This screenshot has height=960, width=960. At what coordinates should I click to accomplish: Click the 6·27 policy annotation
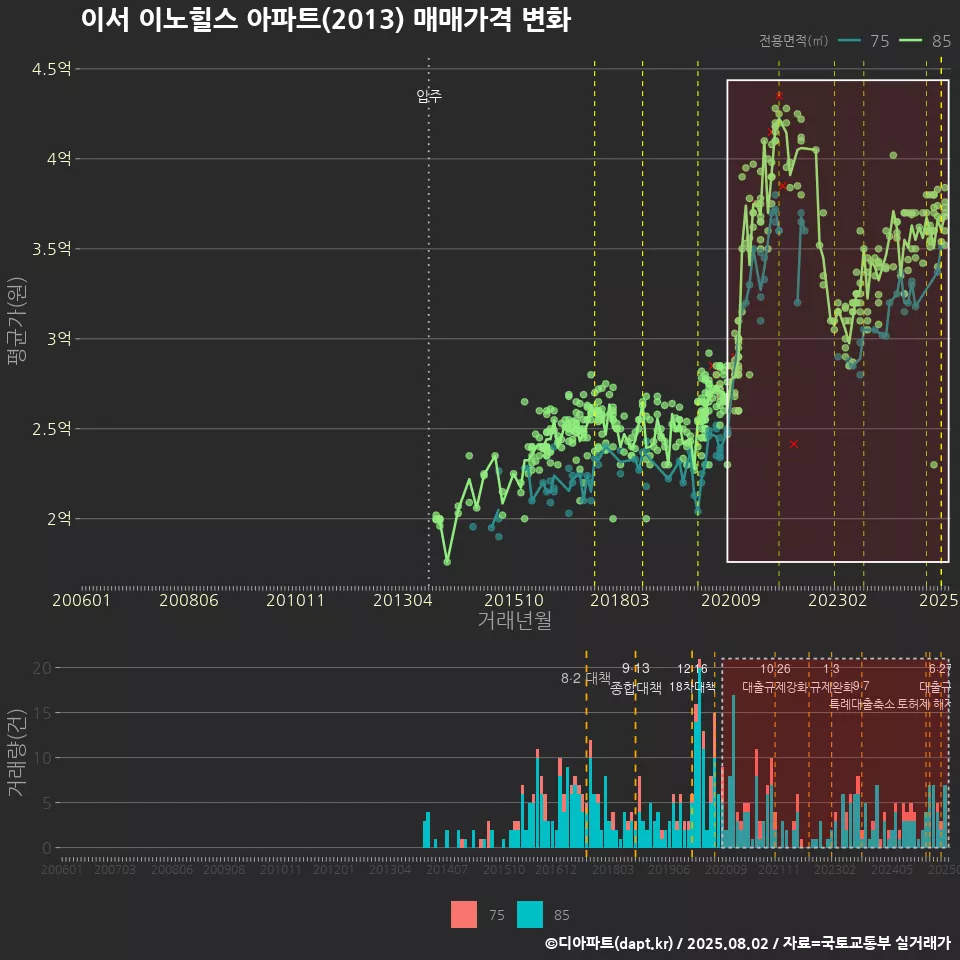pyautogui.click(x=940, y=669)
